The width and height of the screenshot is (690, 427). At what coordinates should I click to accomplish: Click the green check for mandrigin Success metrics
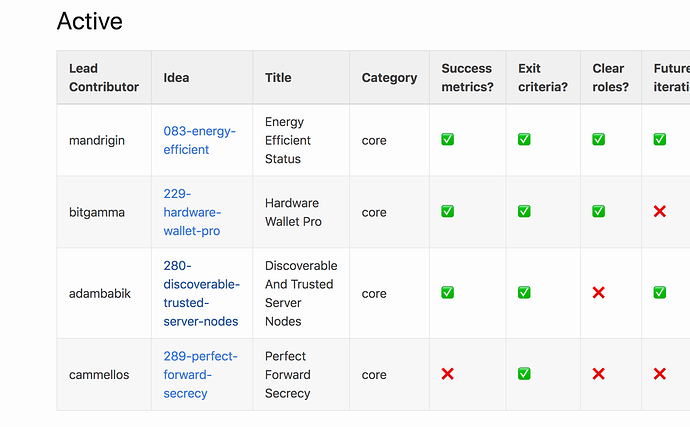coord(448,140)
